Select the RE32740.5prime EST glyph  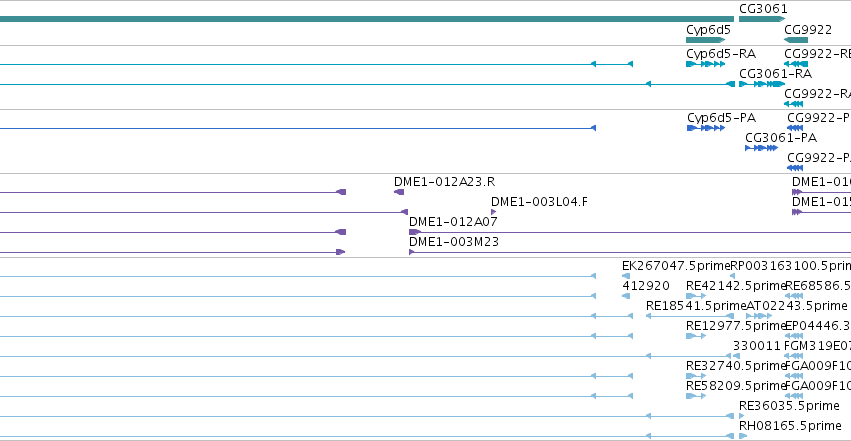coord(696,376)
